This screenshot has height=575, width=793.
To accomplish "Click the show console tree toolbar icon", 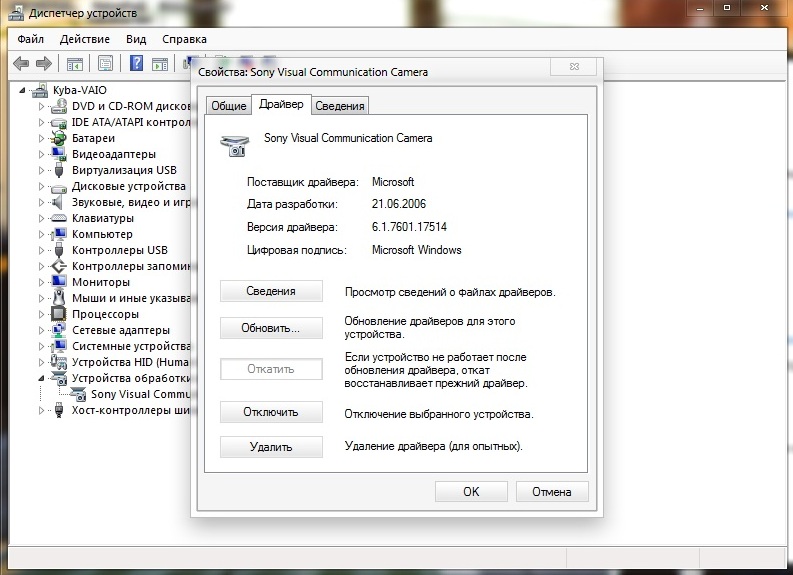I will click(75, 64).
